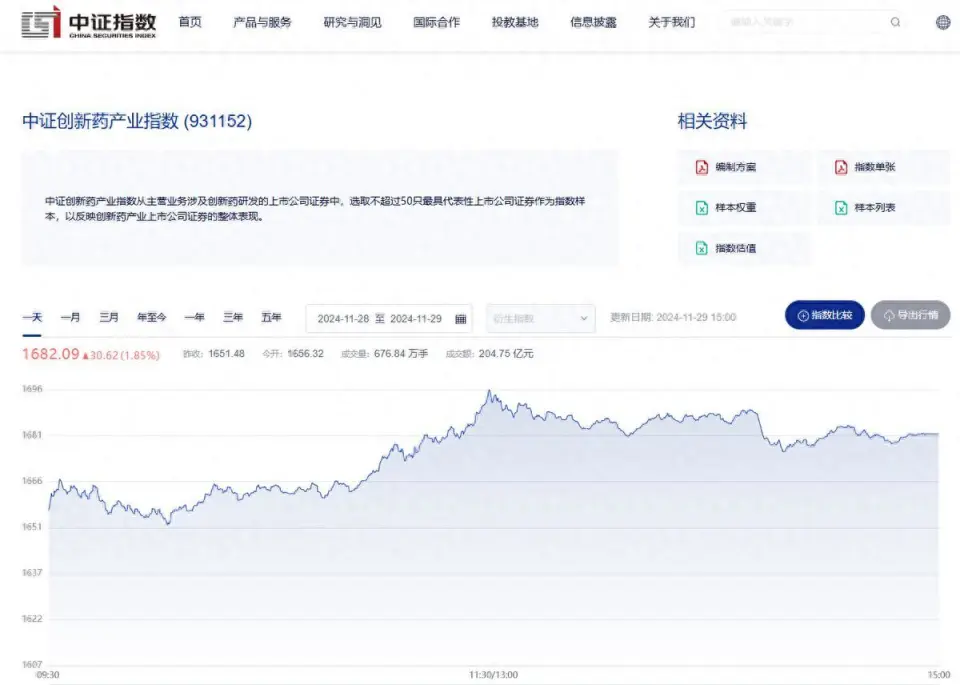Click the PDF icon beside 编制方案
Viewport: 960px width, 685px height.
click(x=702, y=167)
